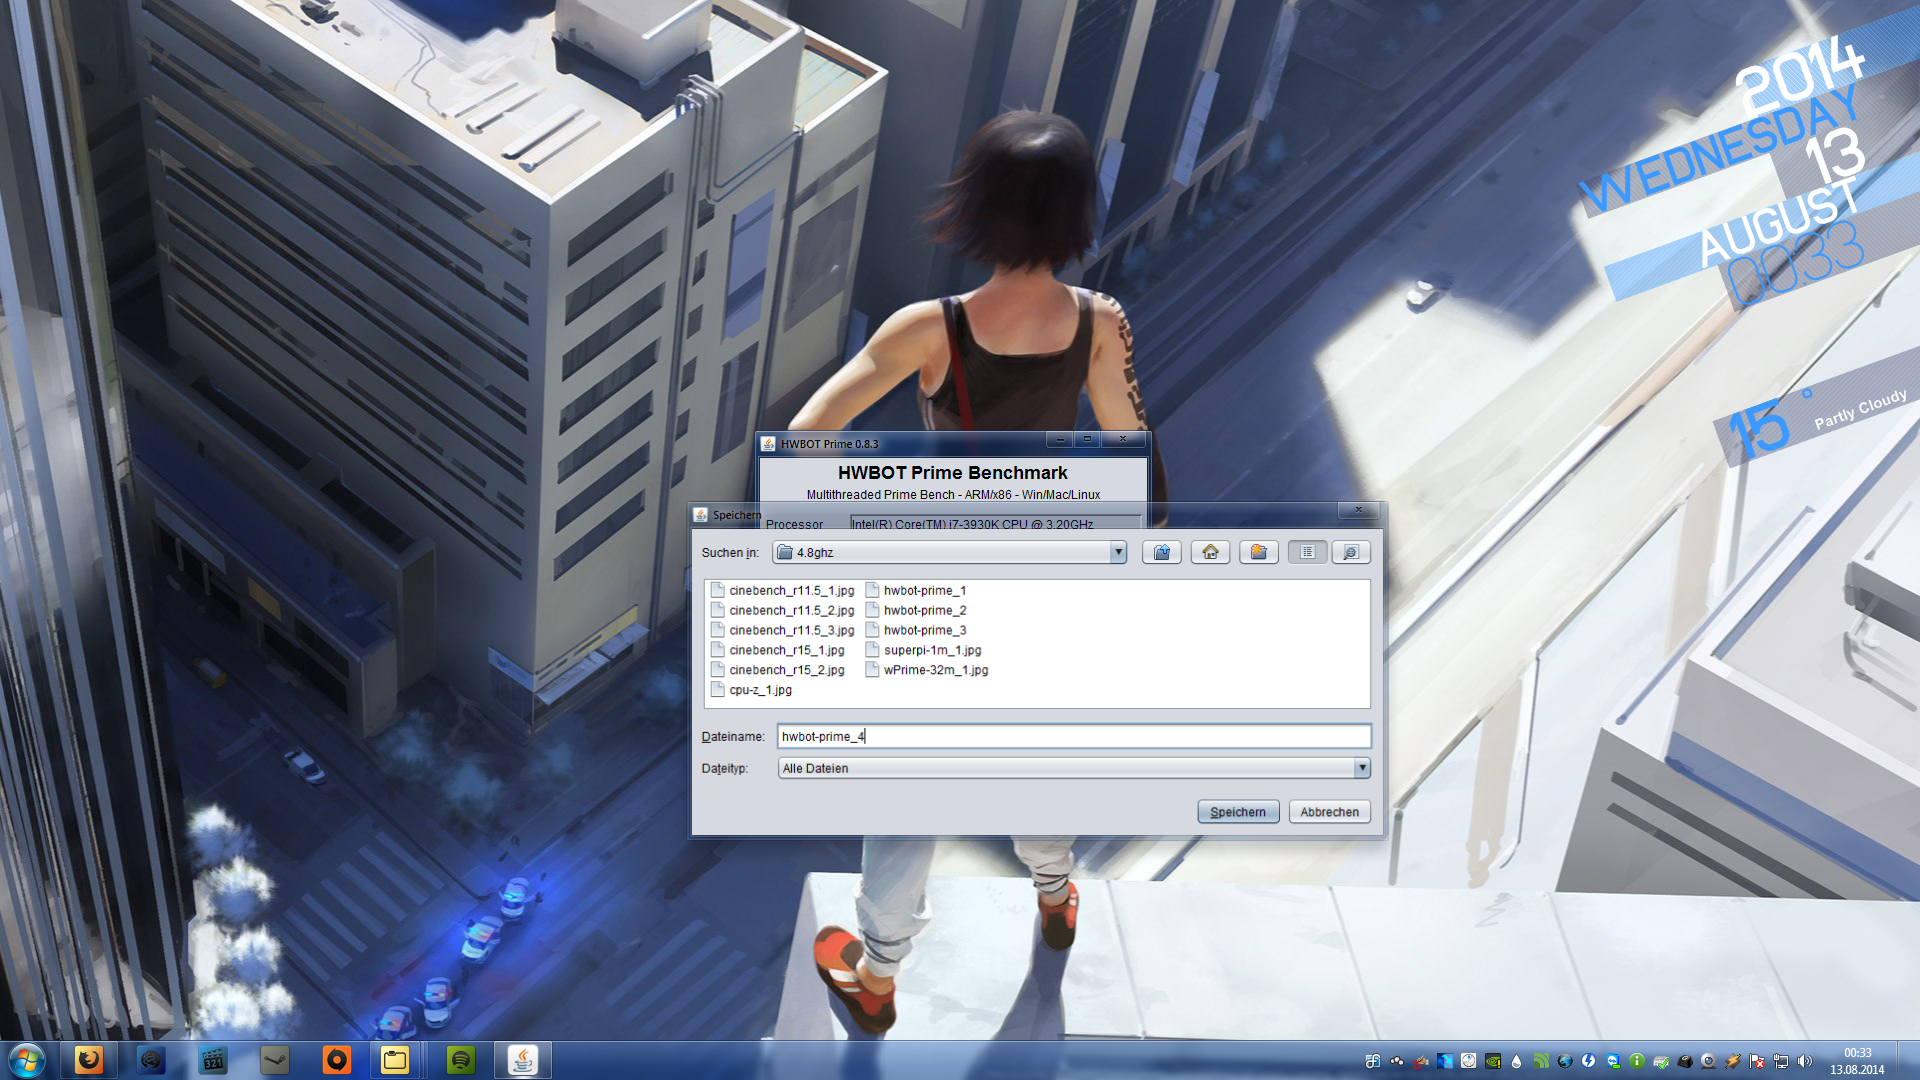This screenshot has width=1920, height=1080.
Task: Click the blue circular lightning tray icon
Action: [1588, 1061]
